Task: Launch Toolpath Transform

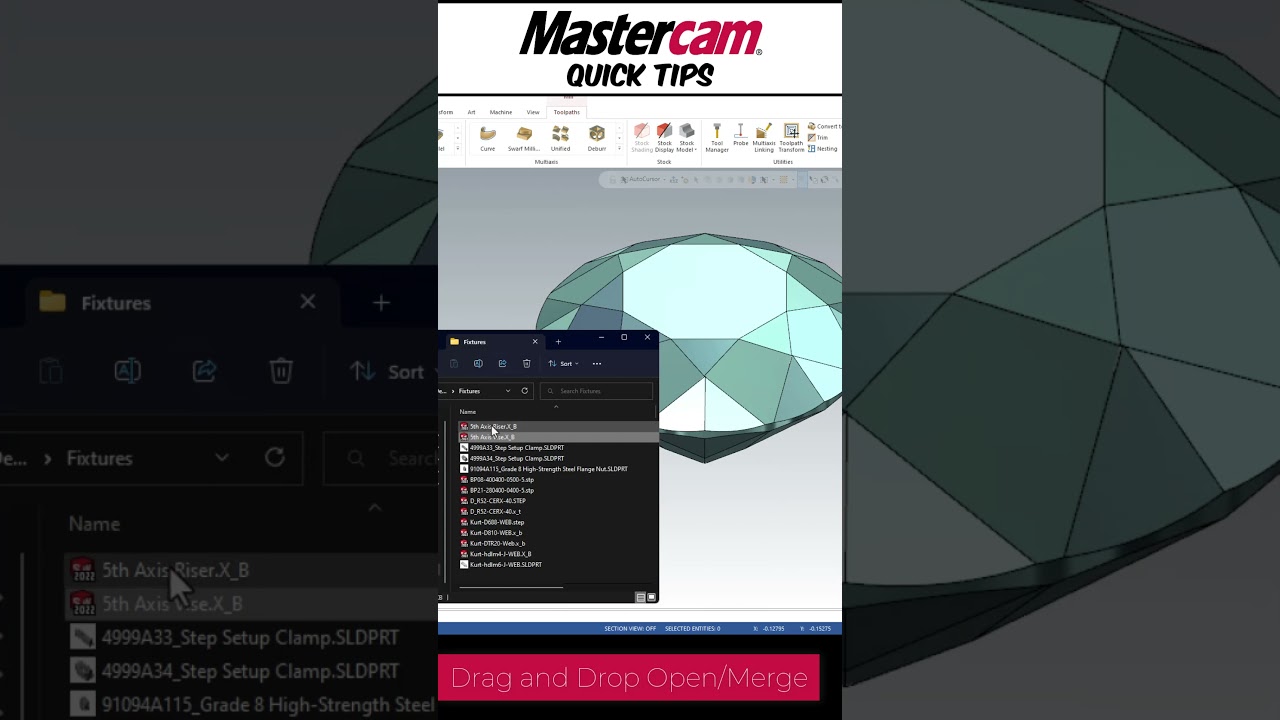Action: (x=791, y=138)
